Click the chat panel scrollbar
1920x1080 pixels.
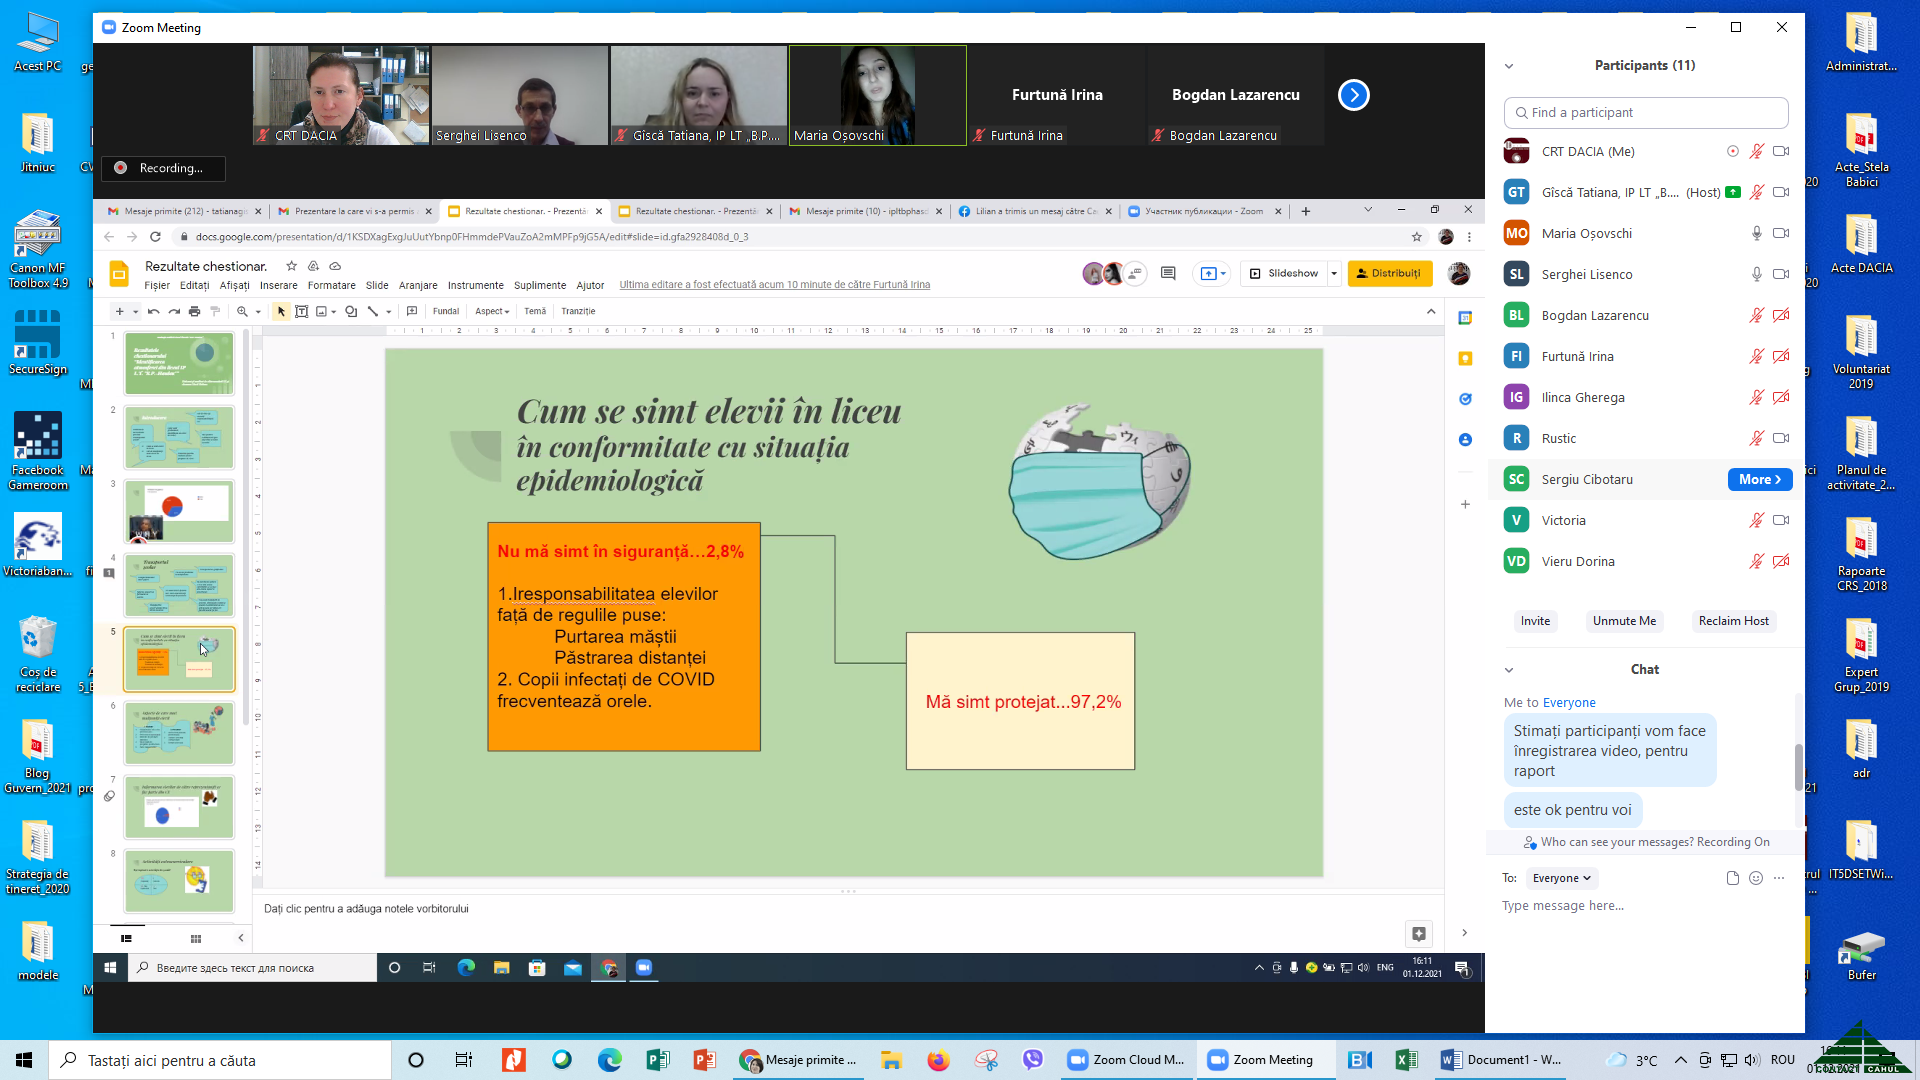pyautogui.click(x=1798, y=767)
